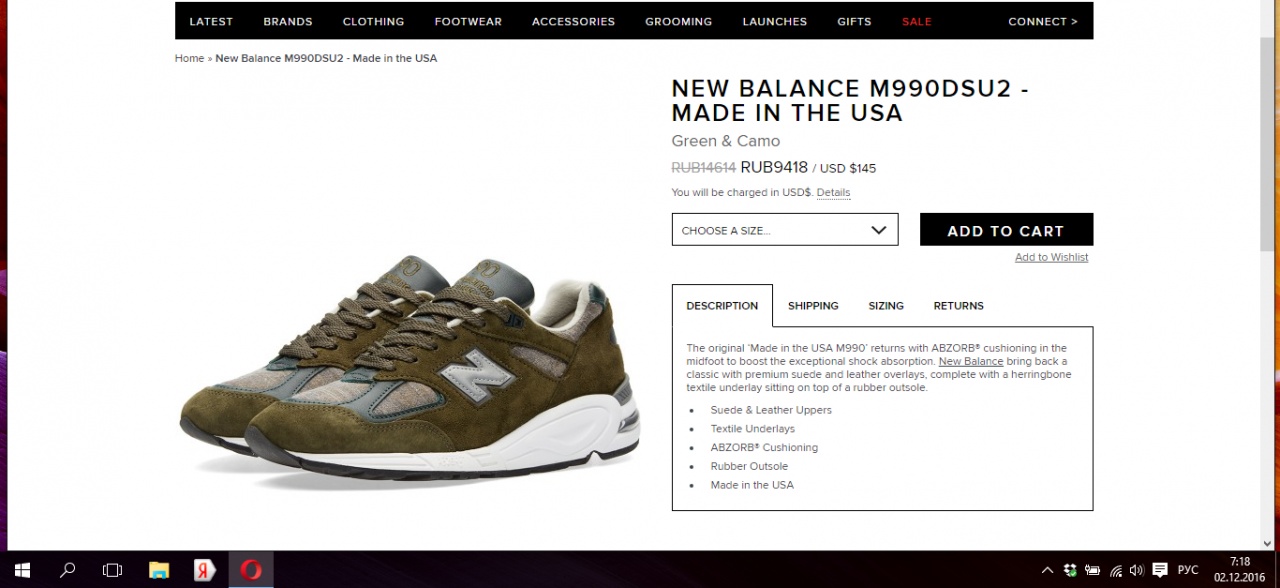Open the Details link about USD charges
The width and height of the screenshot is (1280, 588).
tap(833, 192)
